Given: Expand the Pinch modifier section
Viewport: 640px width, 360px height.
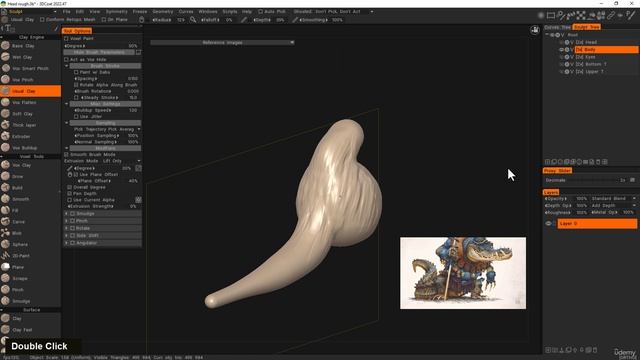Looking at the screenshot, I should (67, 221).
